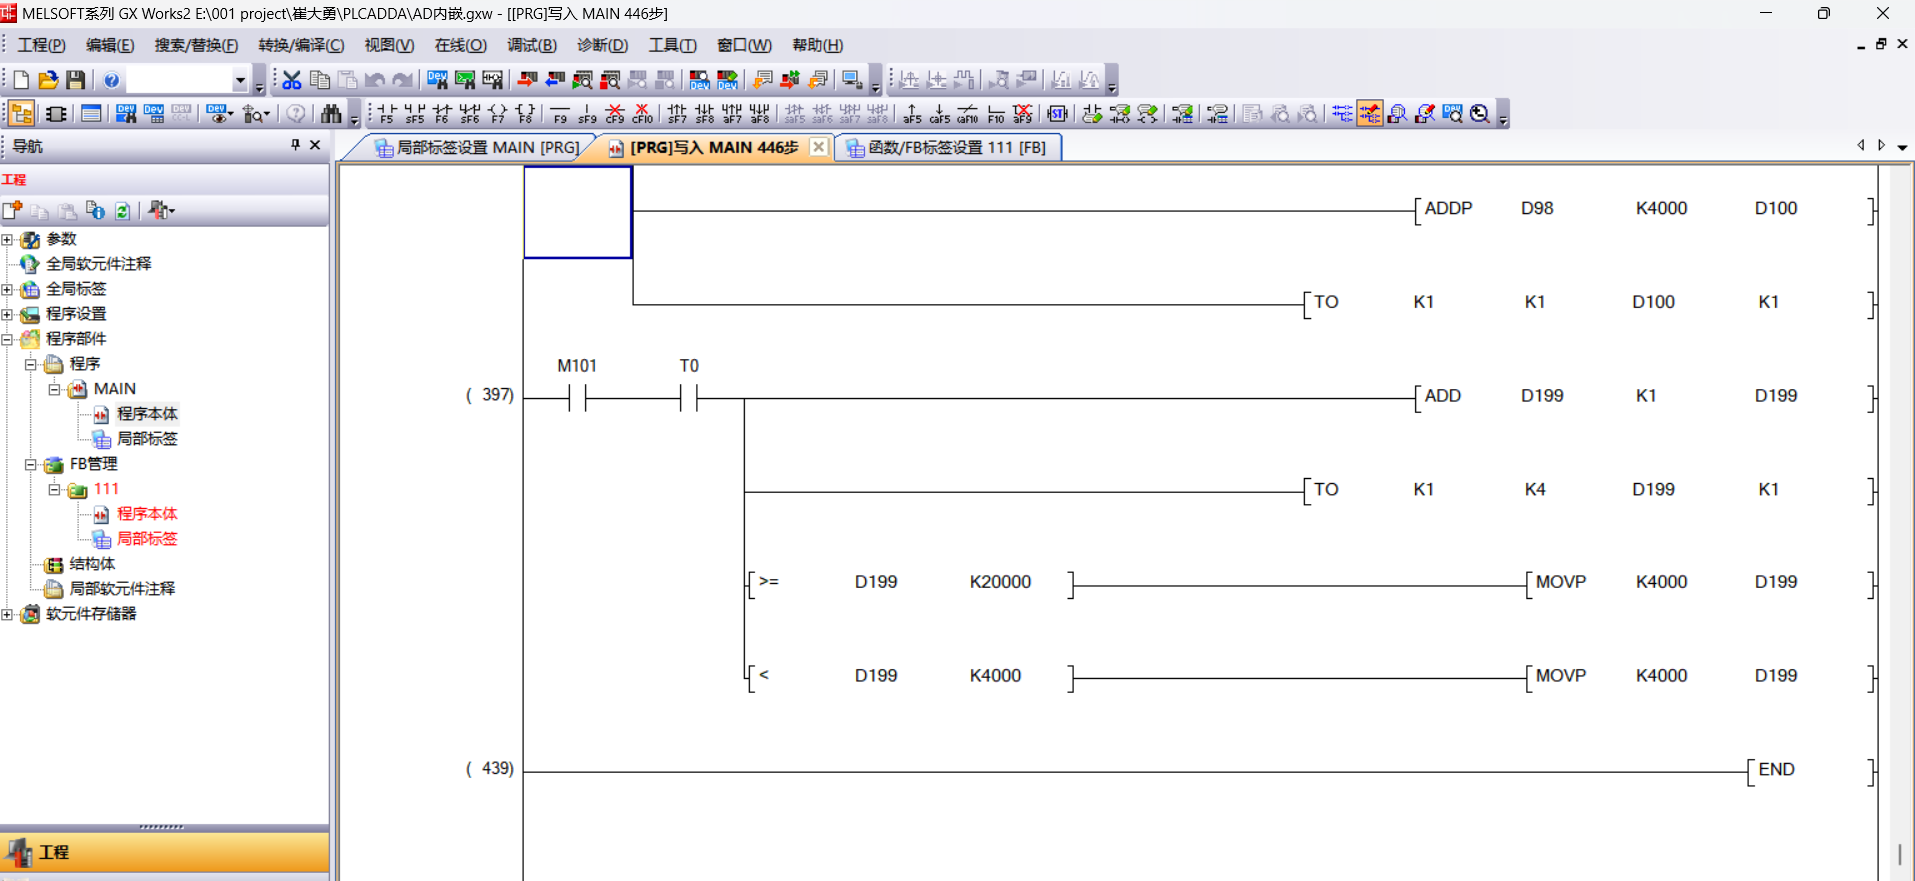
Task: Open help with the blue question icon
Action: [x=111, y=80]
